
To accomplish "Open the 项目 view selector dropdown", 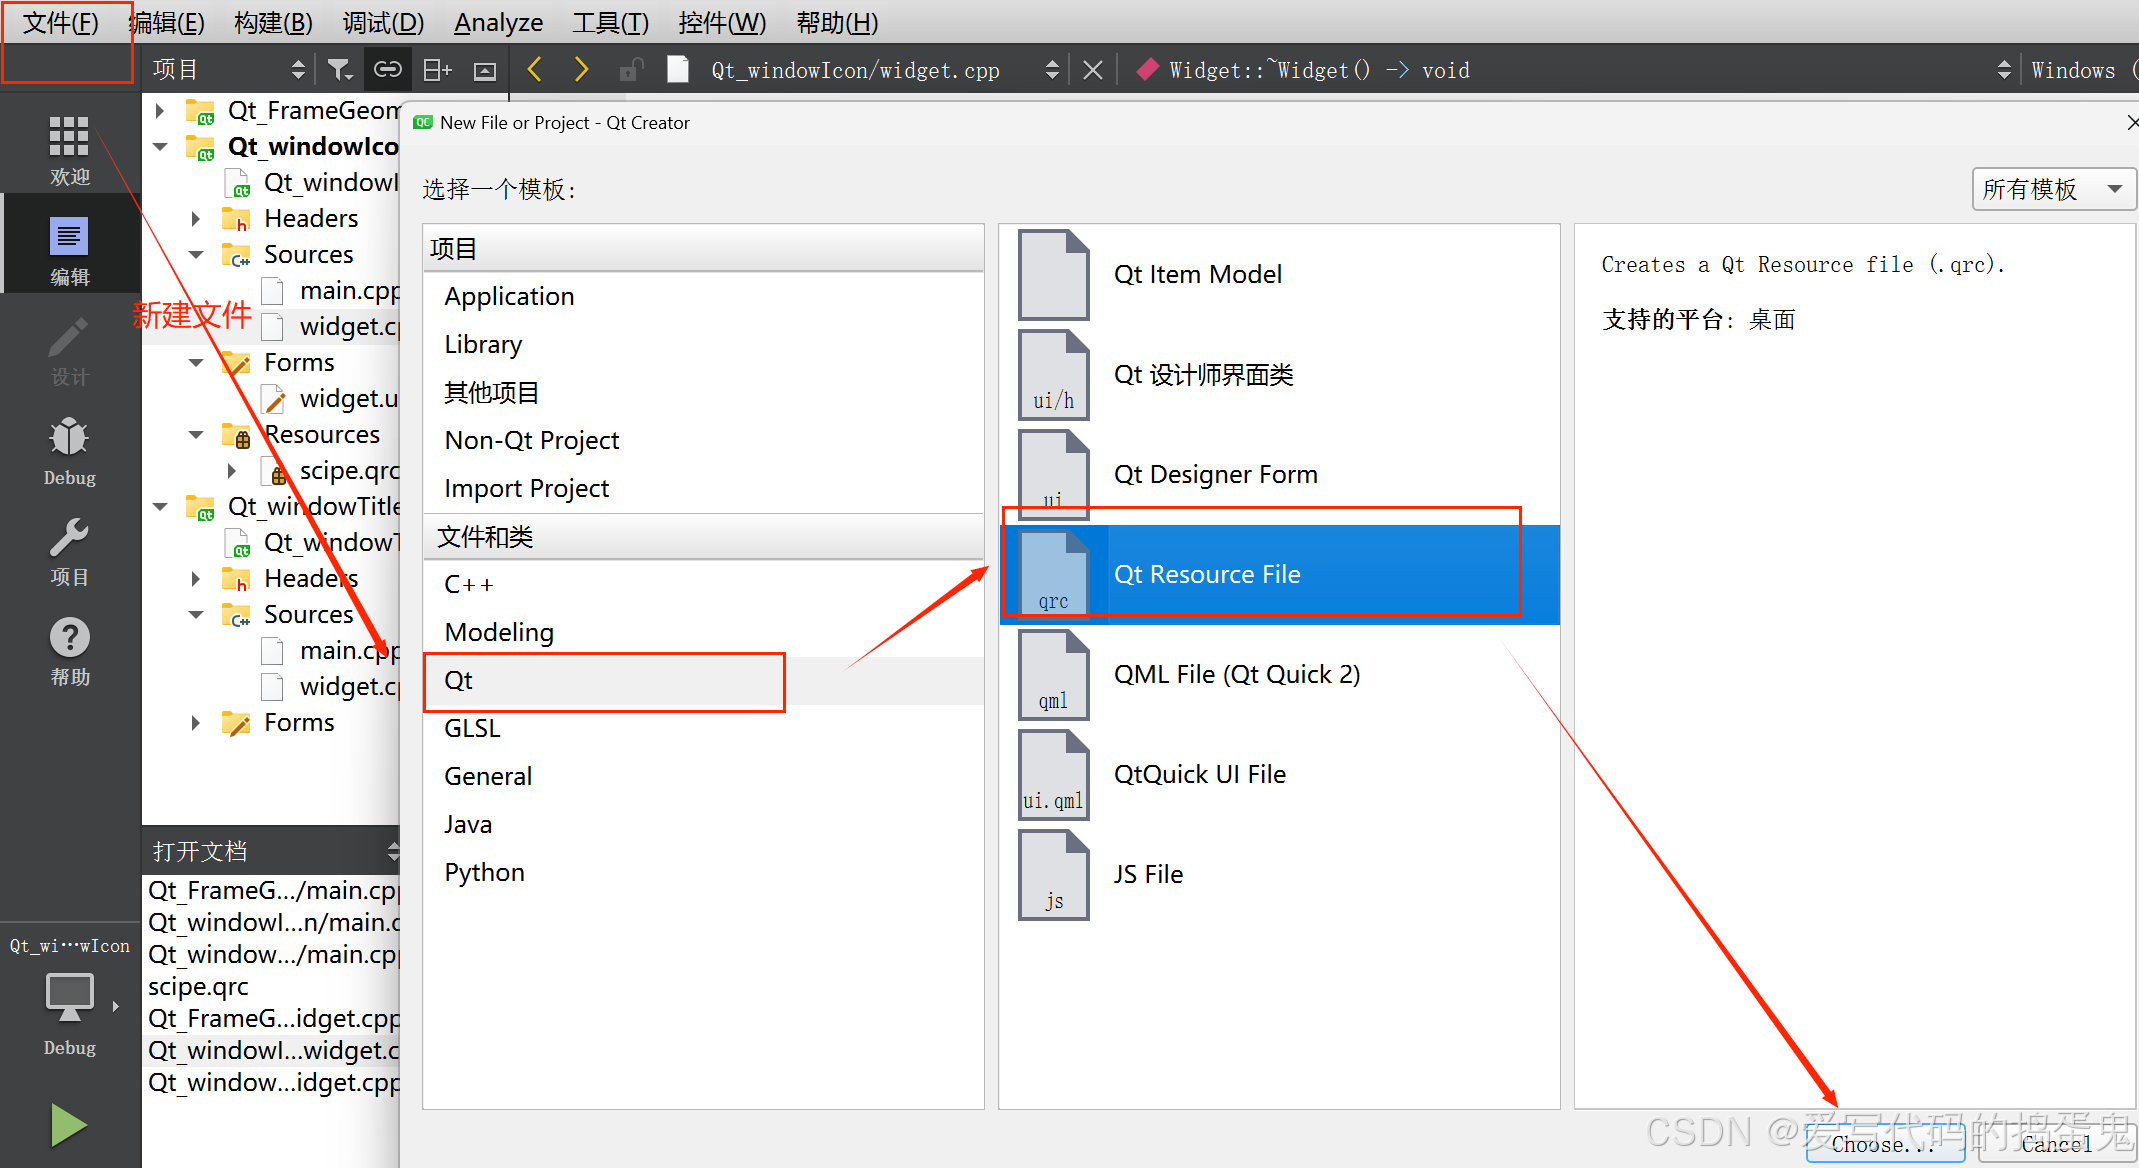I will point(228,69).
